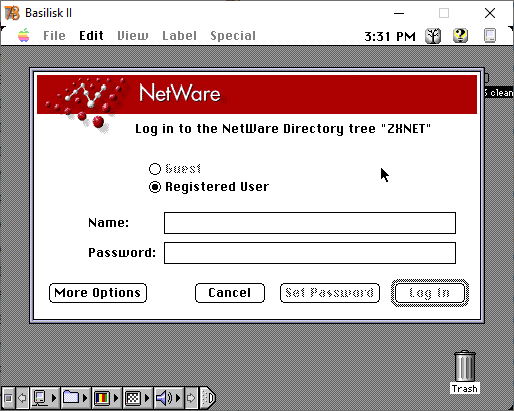The height and width of the screenshot is (411, 514).
Task: Click the Cancel button
Action: 230,293
